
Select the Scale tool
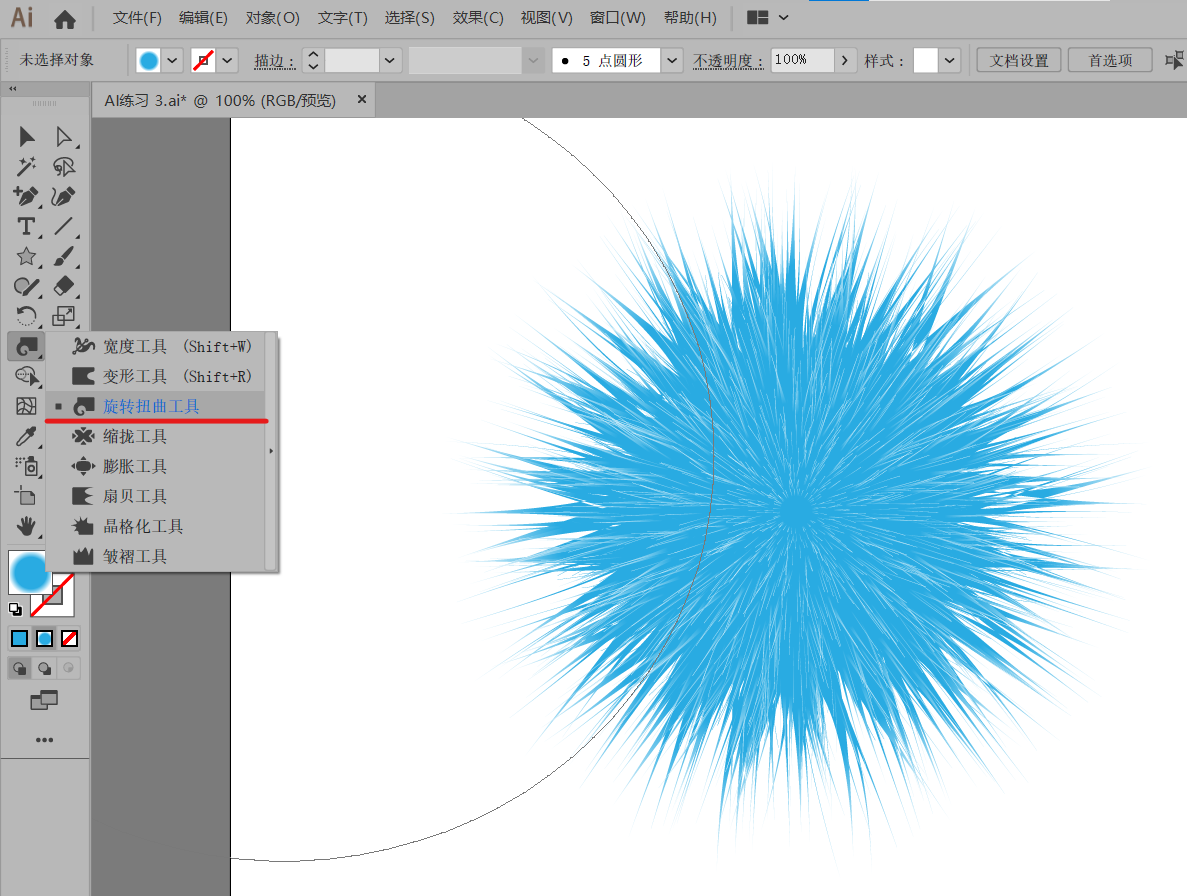pos(64,316)
